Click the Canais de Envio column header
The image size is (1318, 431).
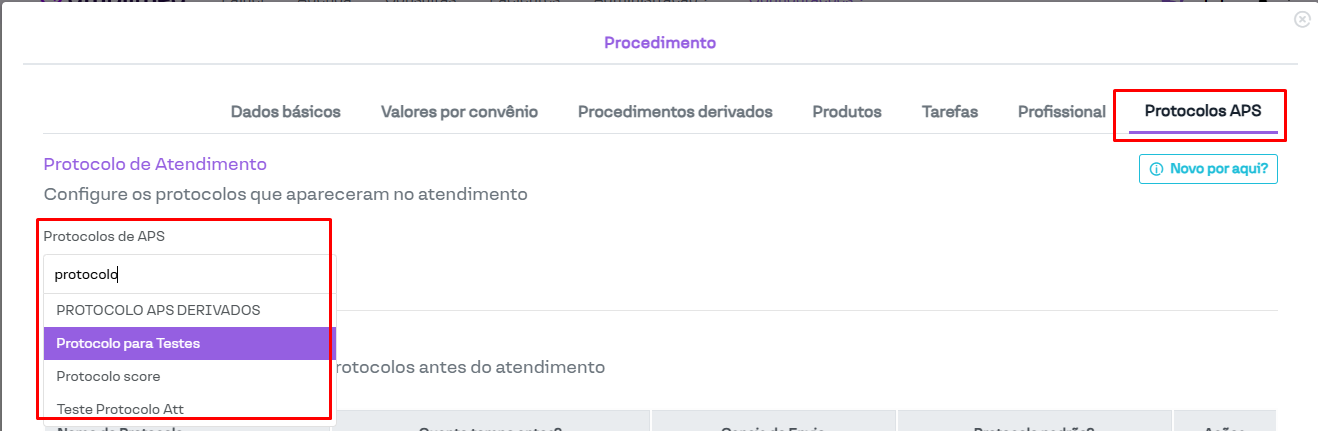pos(772,427)
